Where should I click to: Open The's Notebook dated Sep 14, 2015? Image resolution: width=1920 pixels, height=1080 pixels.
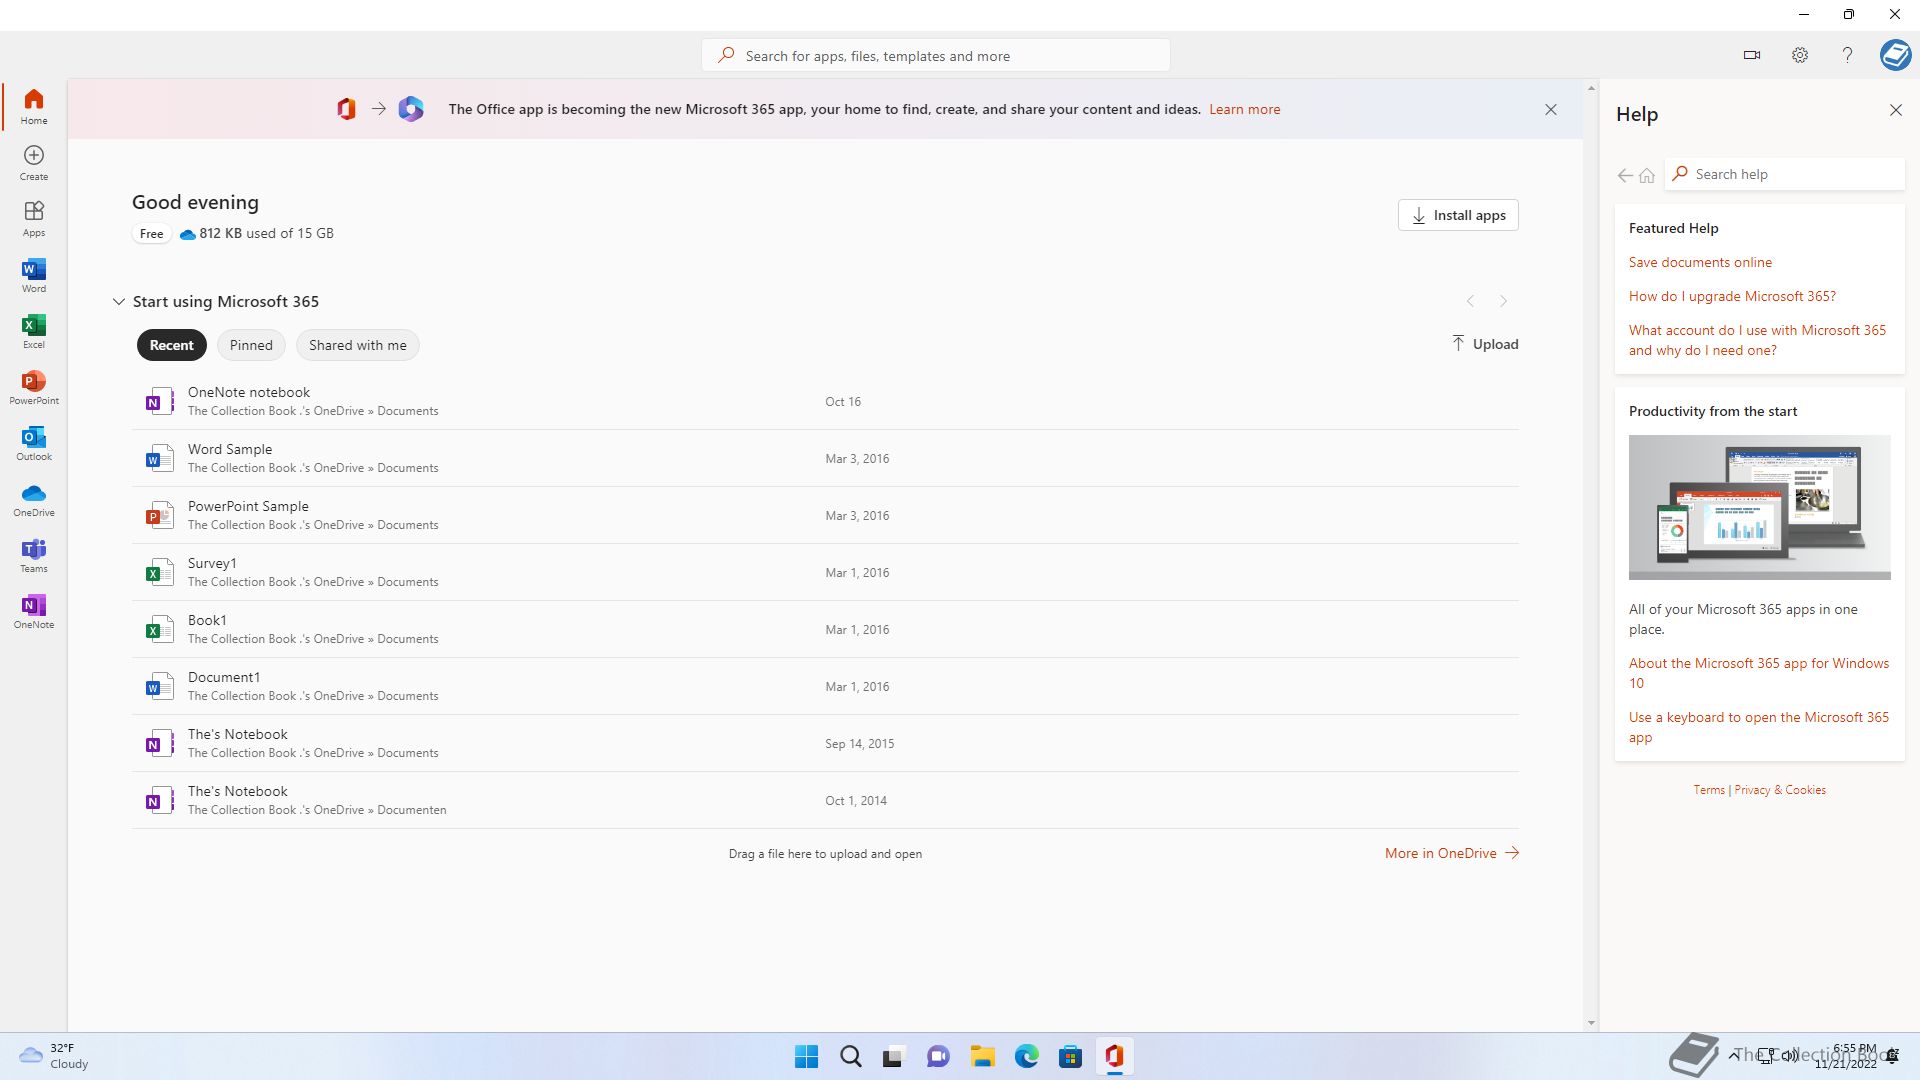click(825, 743)
